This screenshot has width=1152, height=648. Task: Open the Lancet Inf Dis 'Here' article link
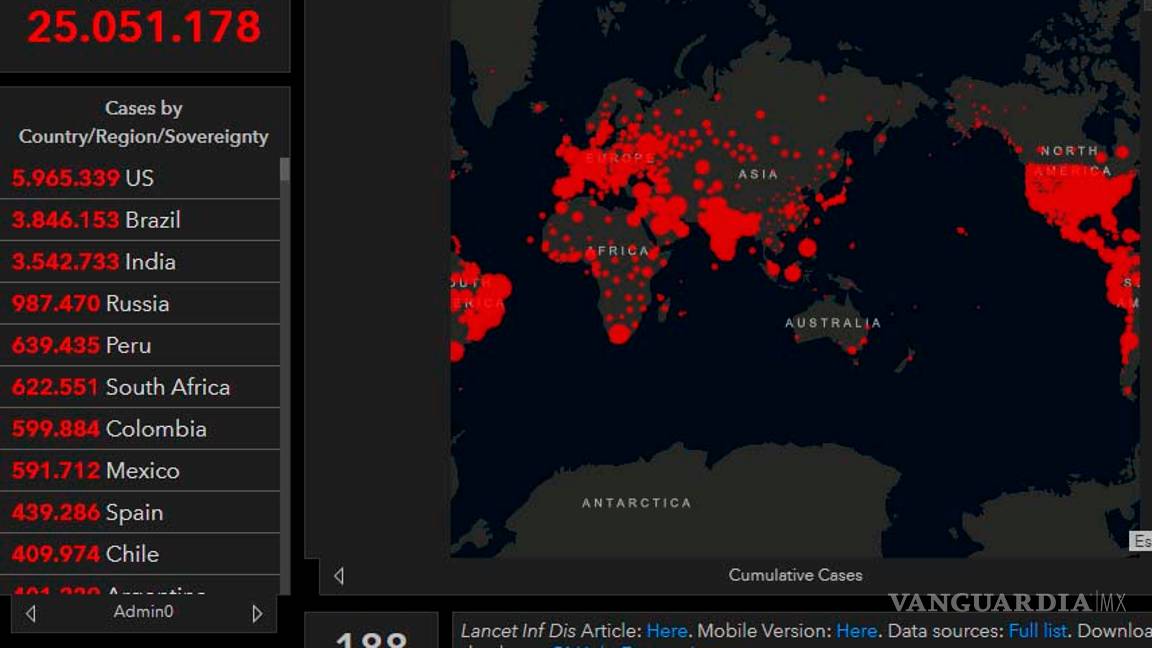(669, 631)
